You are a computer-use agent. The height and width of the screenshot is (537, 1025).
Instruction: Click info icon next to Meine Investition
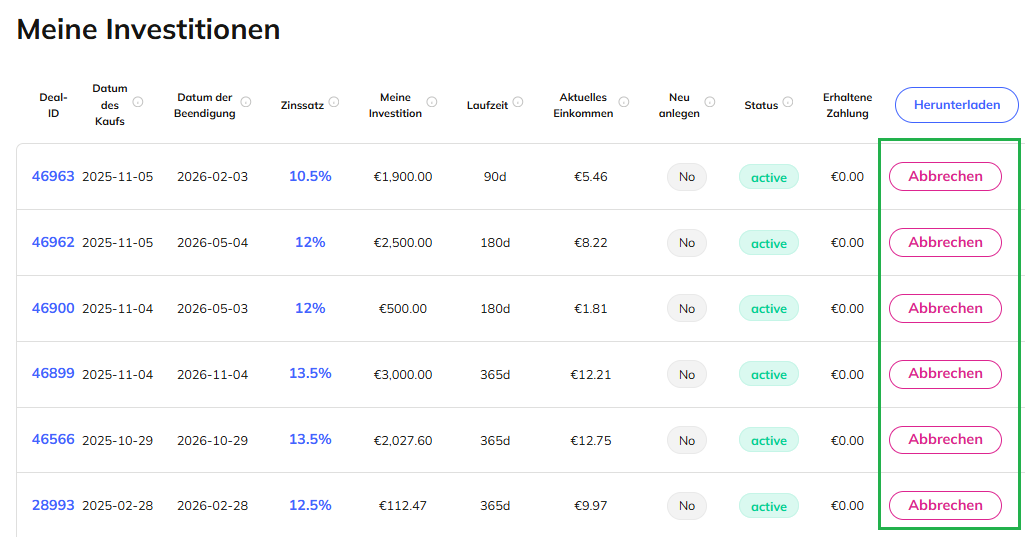tap(432, 102)
